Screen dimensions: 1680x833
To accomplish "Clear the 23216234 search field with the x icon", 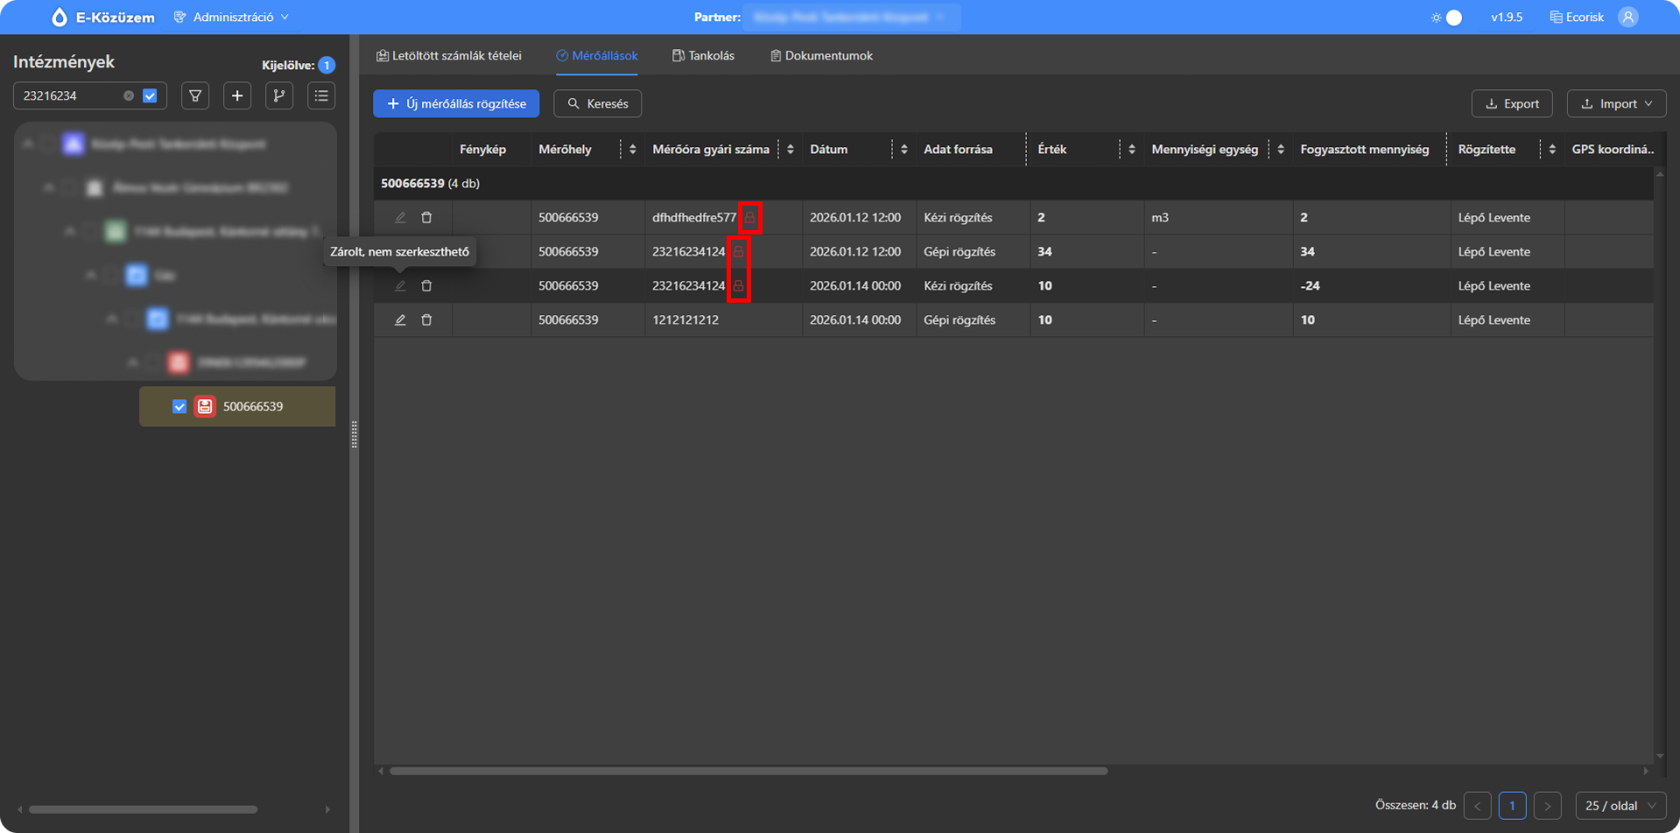I will pyautogui.click(x=128, y=96).
